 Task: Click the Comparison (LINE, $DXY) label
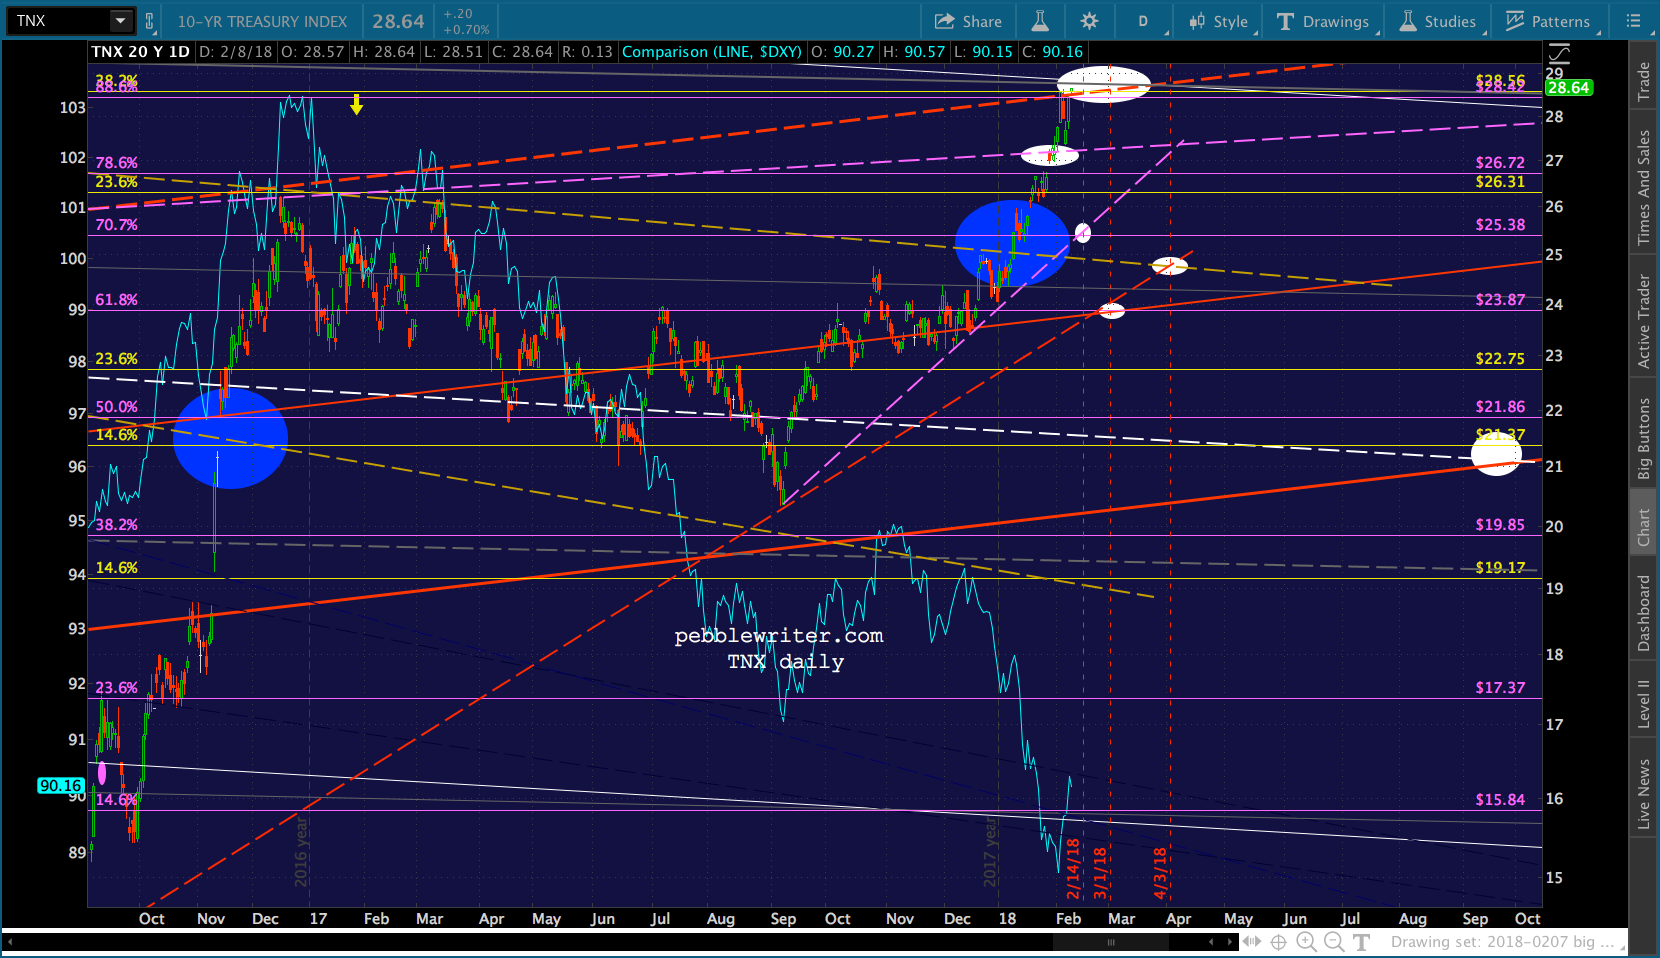(x=712, y=52)
